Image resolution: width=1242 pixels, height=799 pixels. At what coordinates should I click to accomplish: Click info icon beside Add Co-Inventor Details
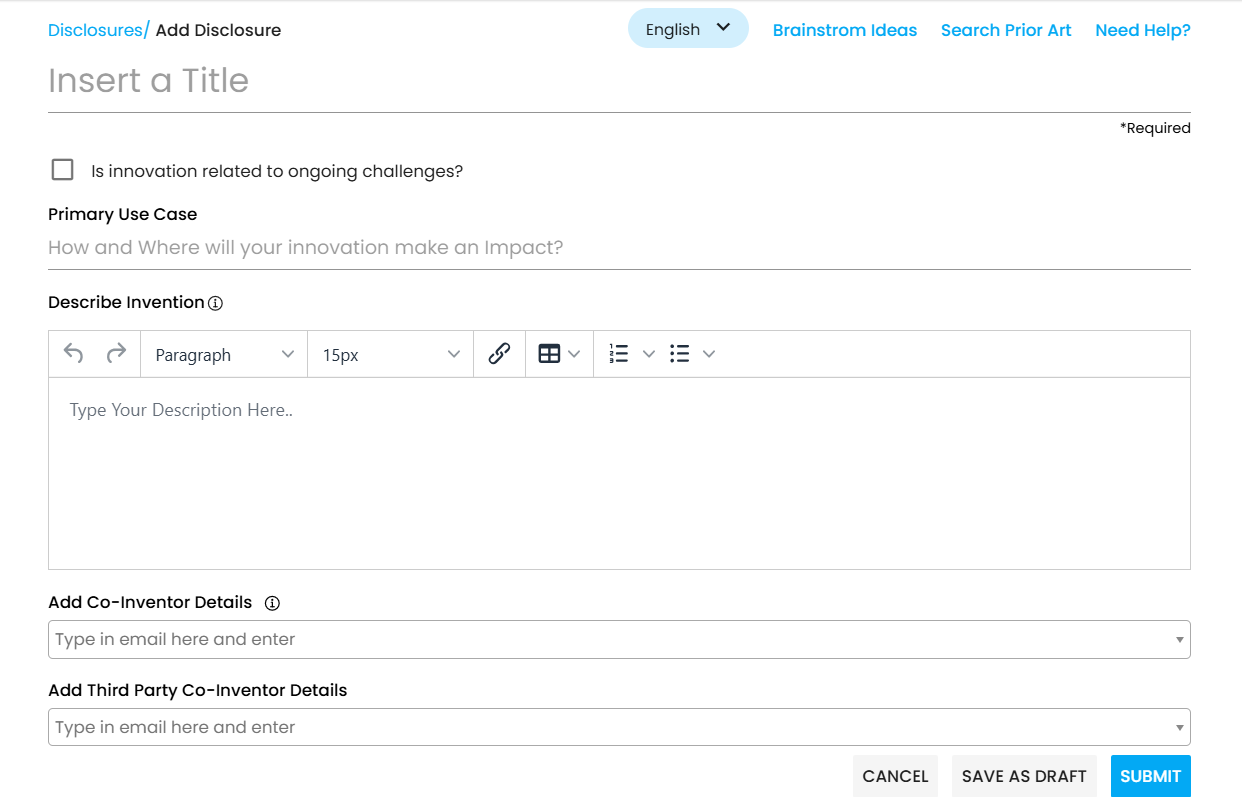pos(272,603)
